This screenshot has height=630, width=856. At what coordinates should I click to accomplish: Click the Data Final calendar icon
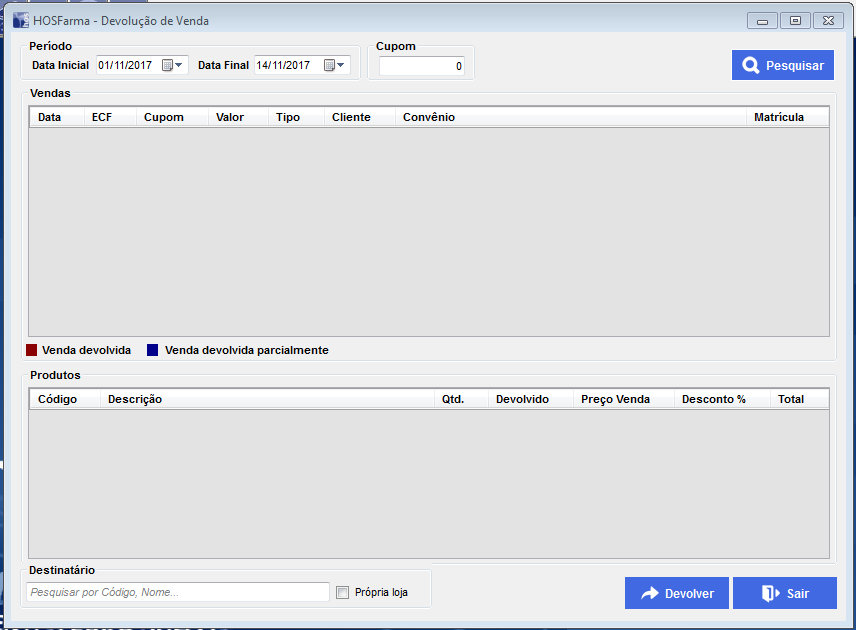point(329,65)
